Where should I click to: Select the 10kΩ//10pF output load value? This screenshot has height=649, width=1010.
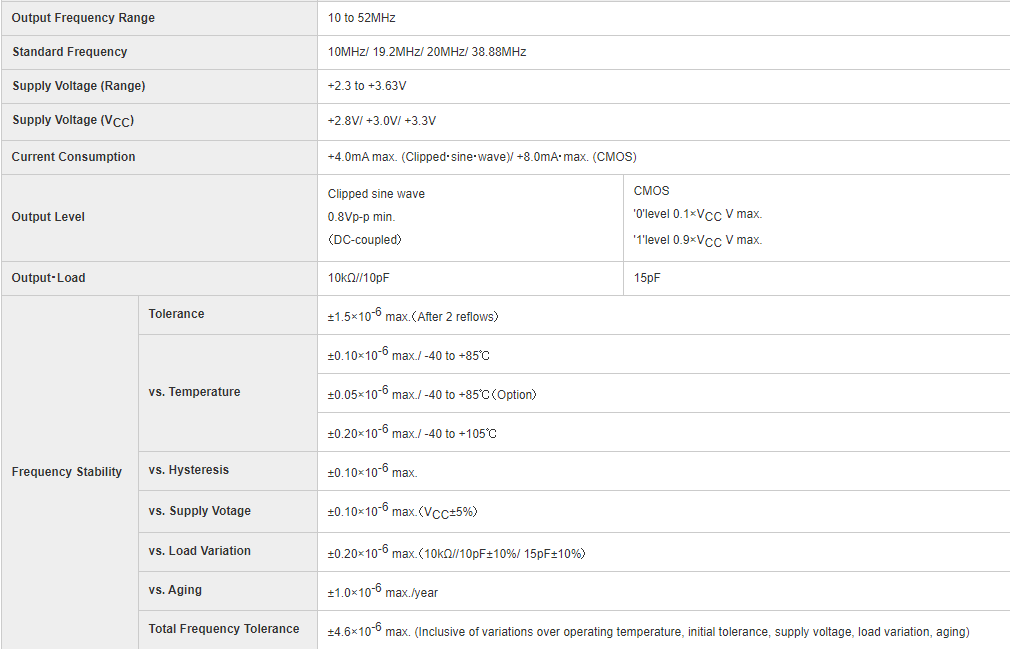coord(357,278)
